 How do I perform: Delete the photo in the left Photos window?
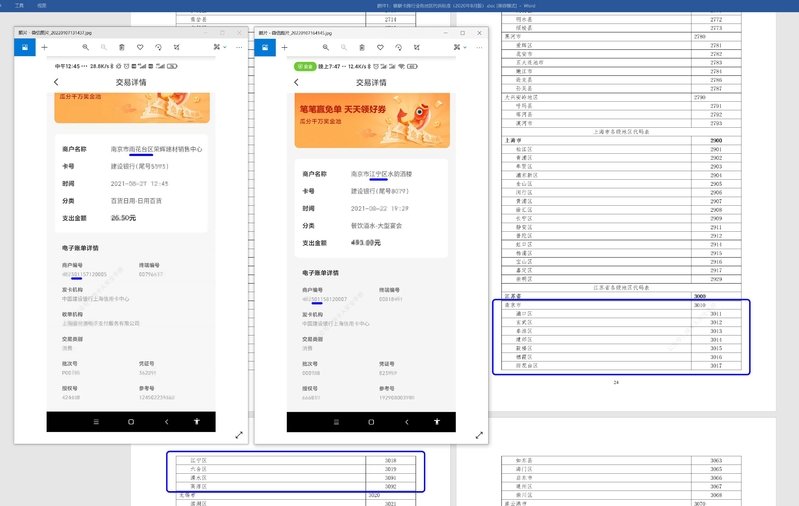[x=122, y=47]
